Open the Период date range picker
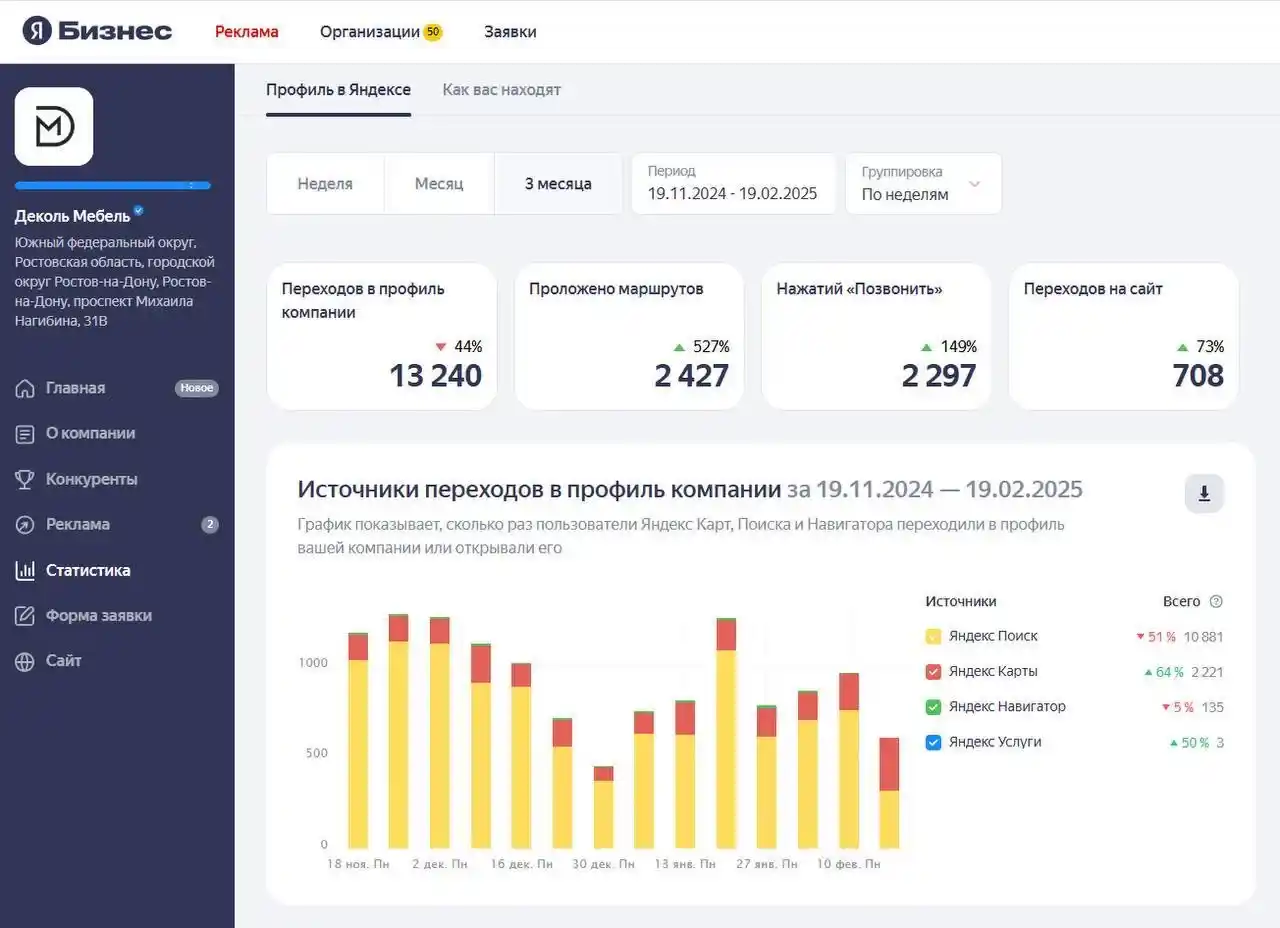 pyautogui.click(x=733, y=184)
